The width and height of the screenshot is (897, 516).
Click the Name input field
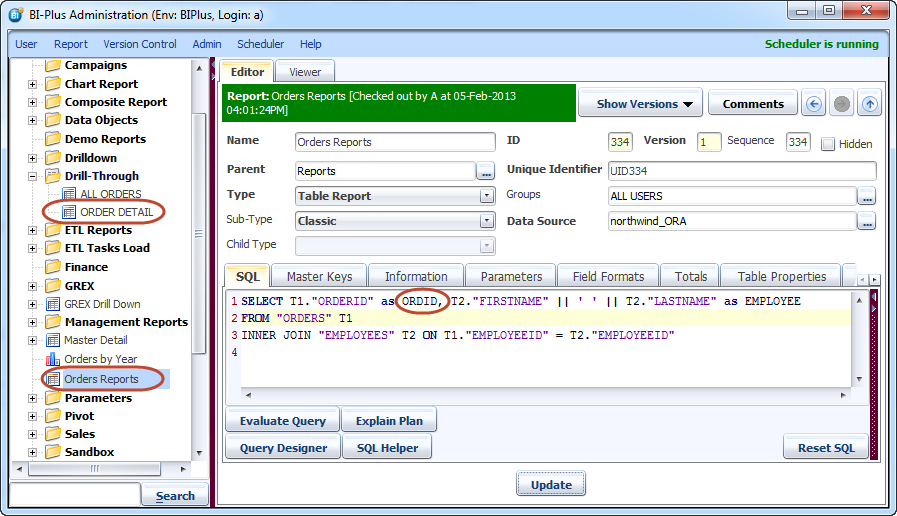[395, 142]
